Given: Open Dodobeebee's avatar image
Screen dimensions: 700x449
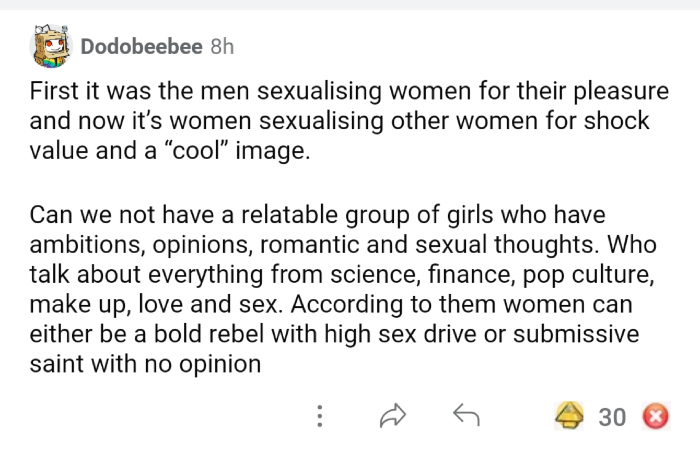Looking at the screenshot, I should coord(50,46).
